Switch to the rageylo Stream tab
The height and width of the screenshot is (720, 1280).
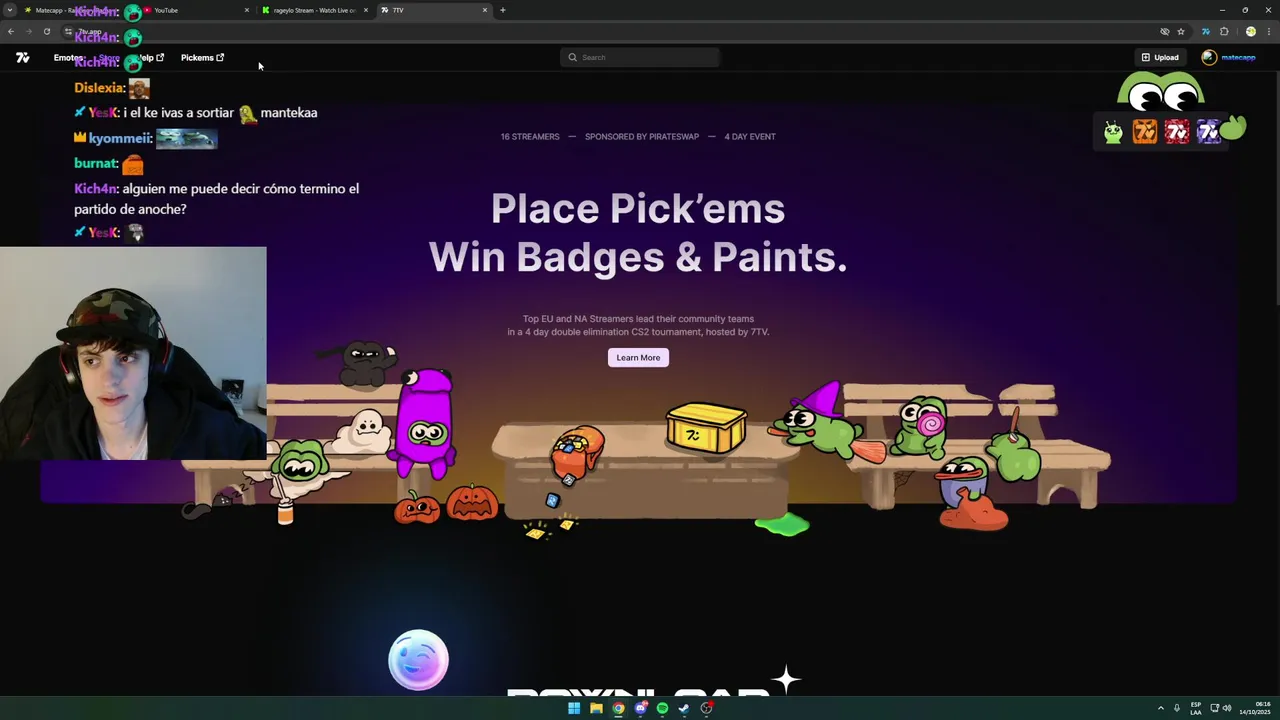click(315, 10)
